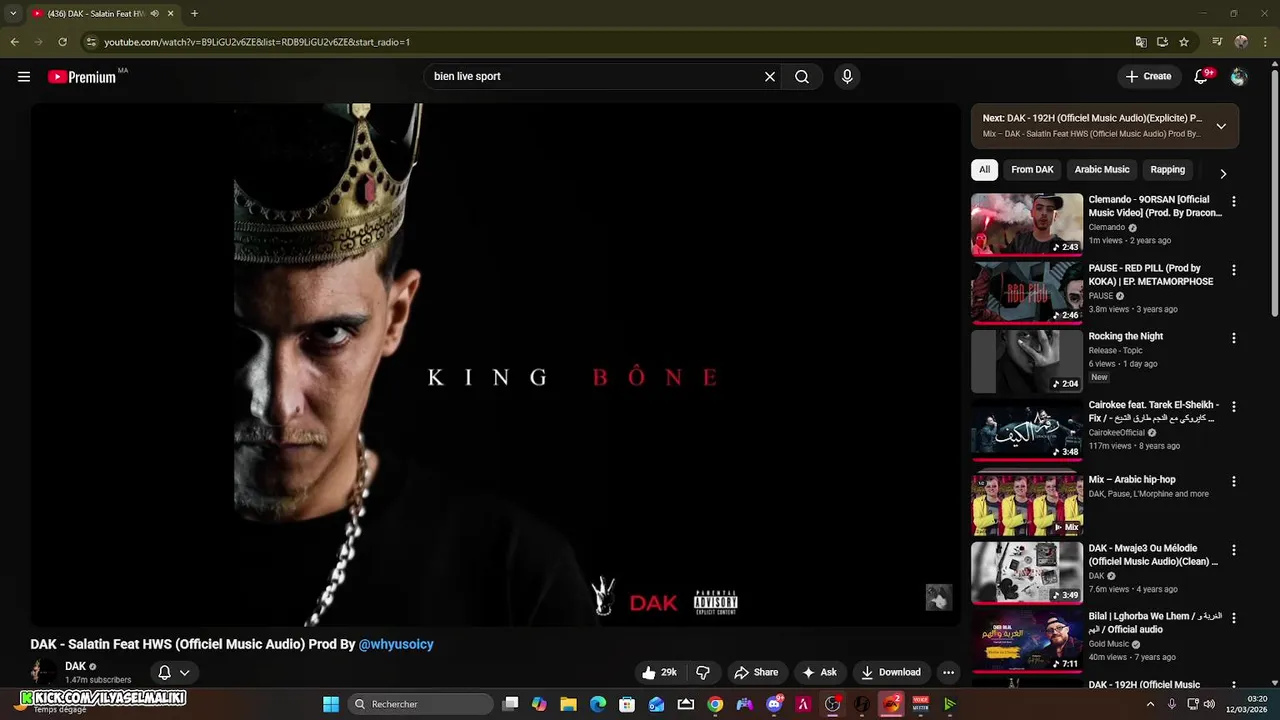Open the @whyusoicy link in title
The image size is (1280, 720).
tap(396, 644)
